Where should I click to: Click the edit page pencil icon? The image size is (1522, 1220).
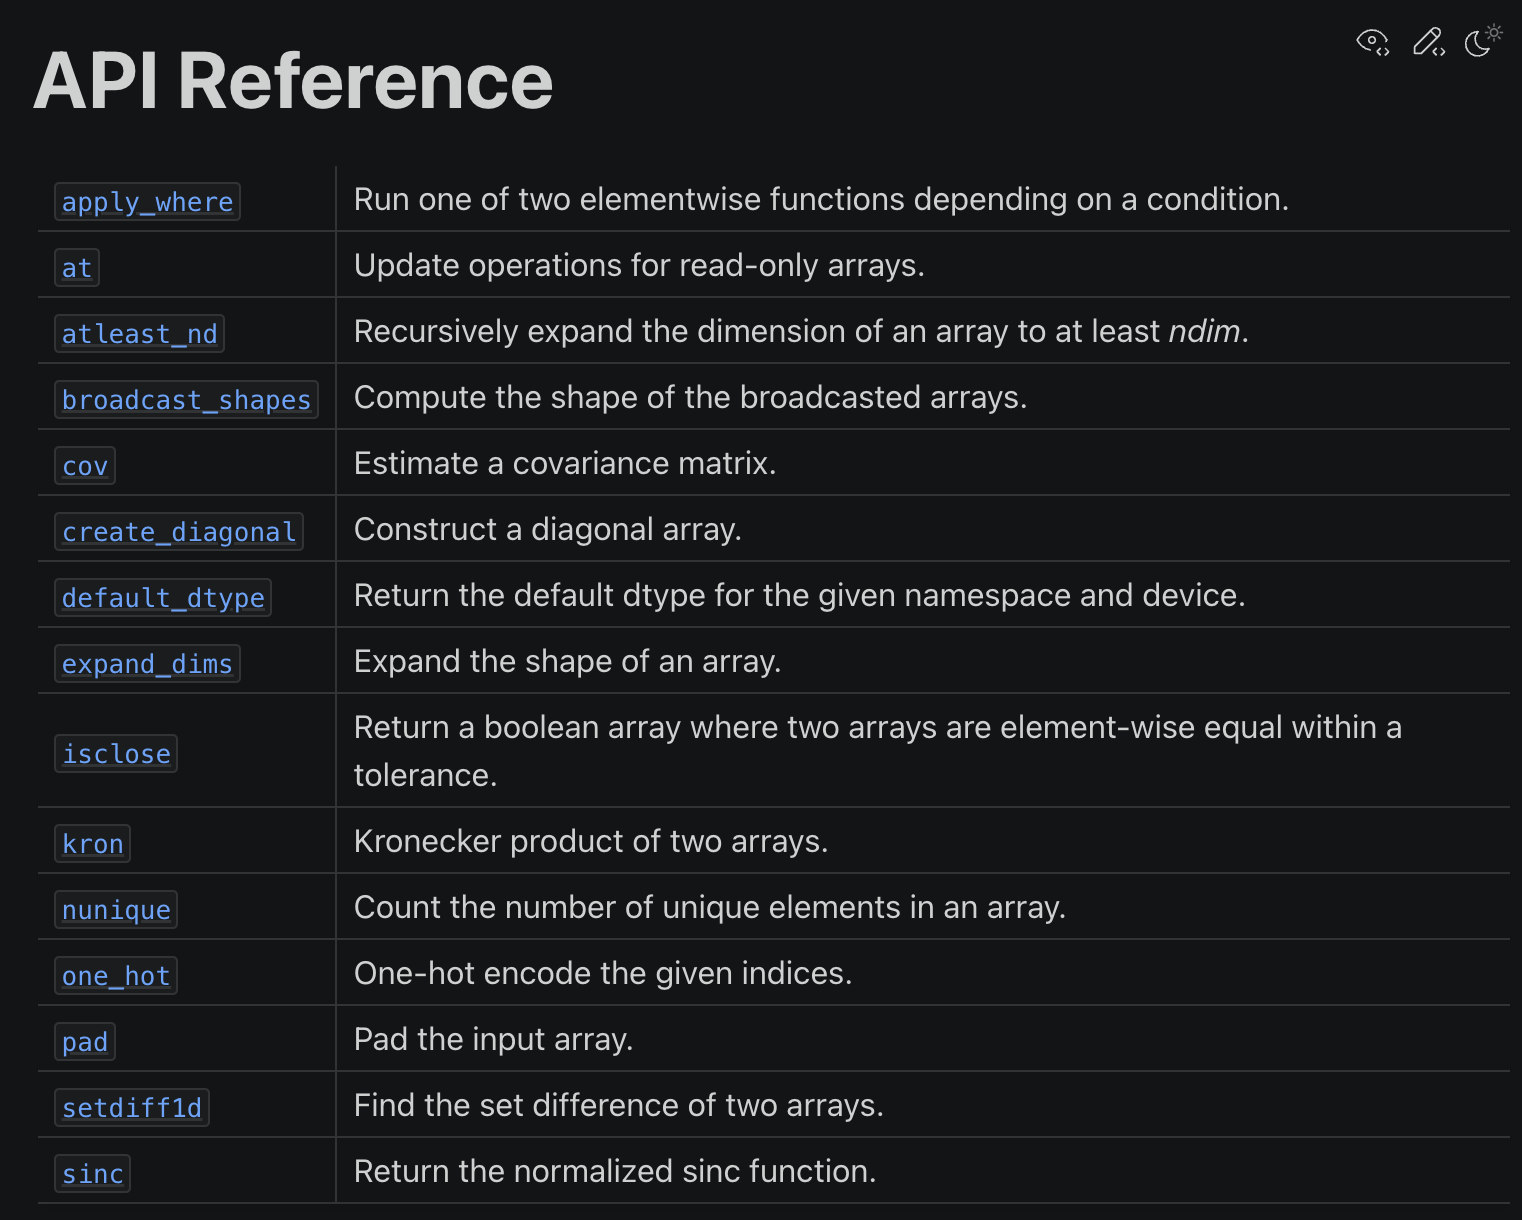pos(1428,42)
